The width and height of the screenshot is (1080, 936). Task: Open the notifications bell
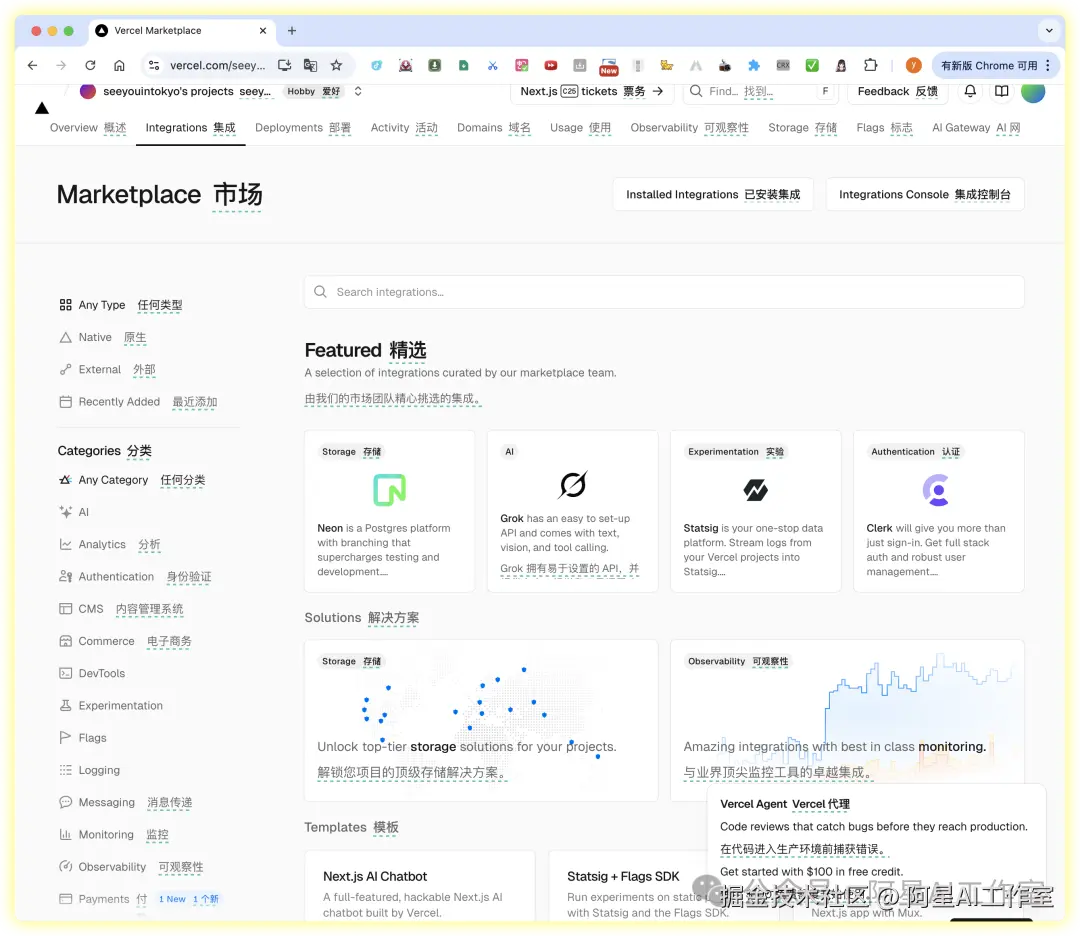(970, 91)
